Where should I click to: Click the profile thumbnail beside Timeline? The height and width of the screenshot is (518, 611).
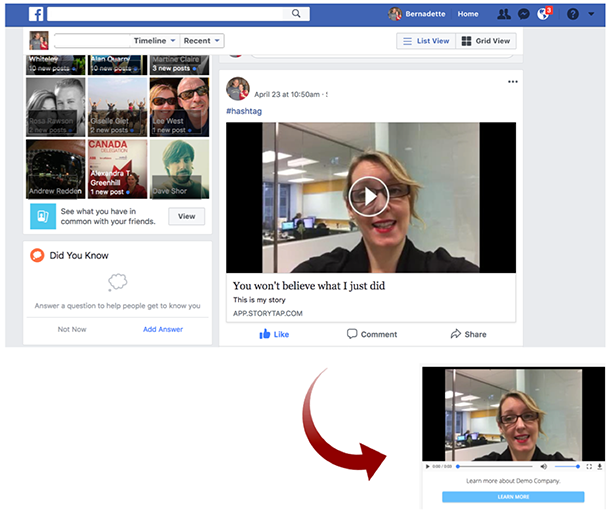pyautogui.click(x=39, y=41)
